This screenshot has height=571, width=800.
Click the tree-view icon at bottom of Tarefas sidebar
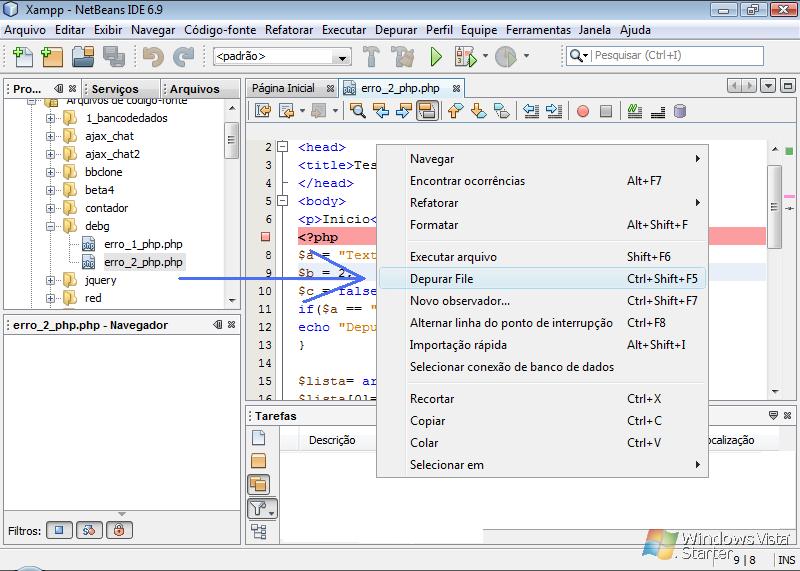click(x=259, y=532)
